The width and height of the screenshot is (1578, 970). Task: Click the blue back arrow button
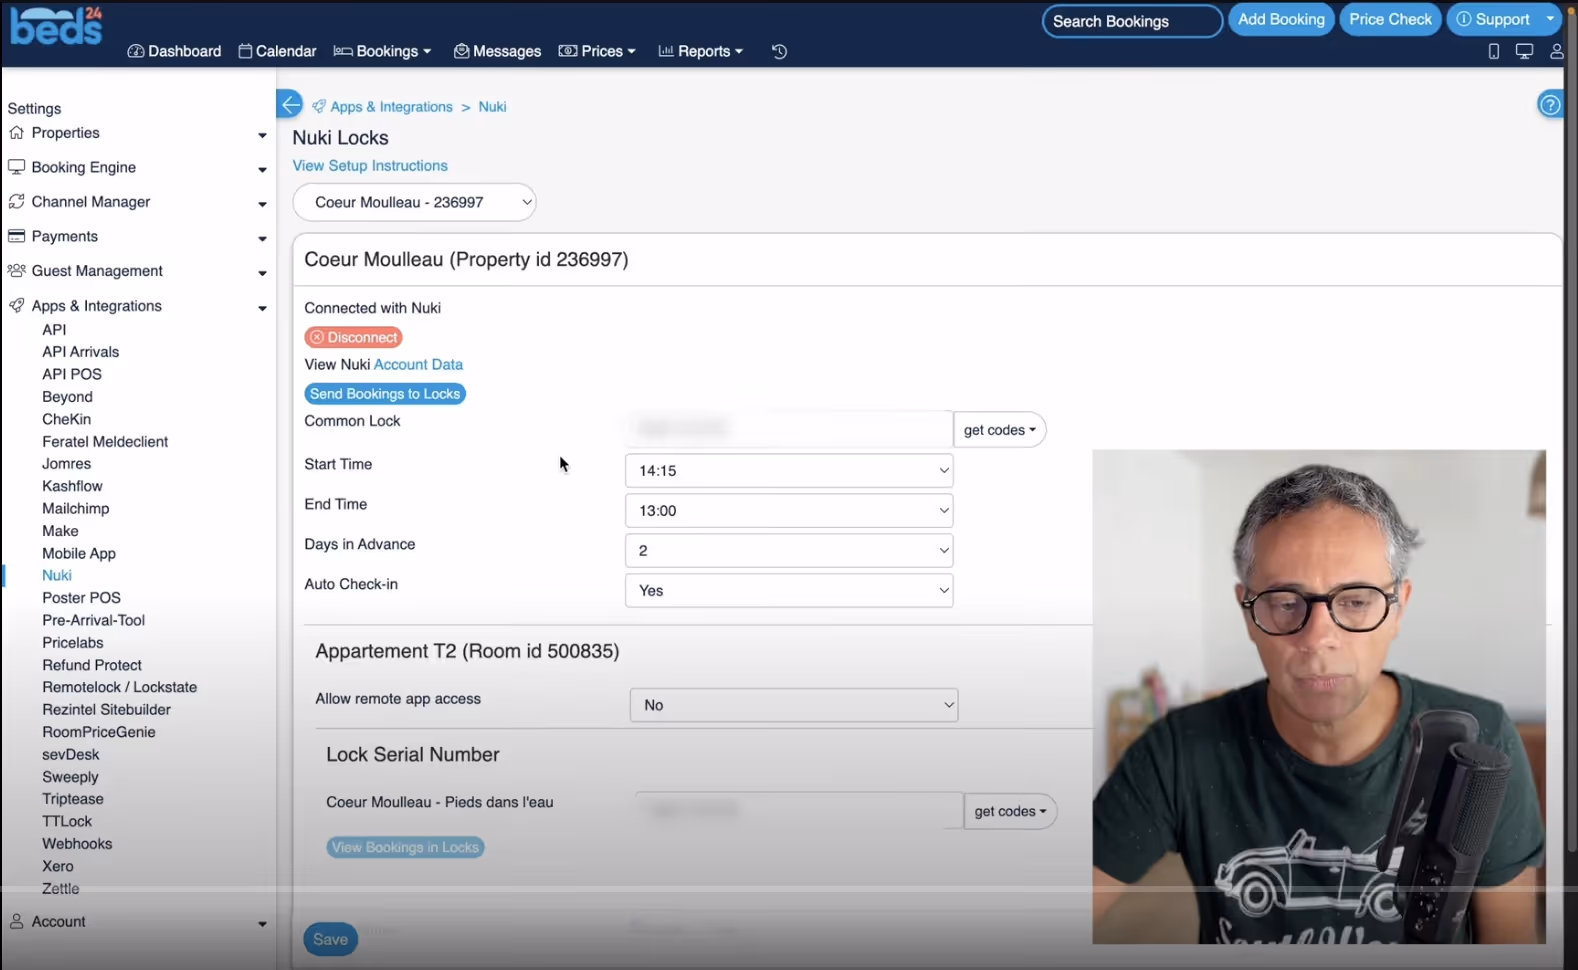click(289, 104)
